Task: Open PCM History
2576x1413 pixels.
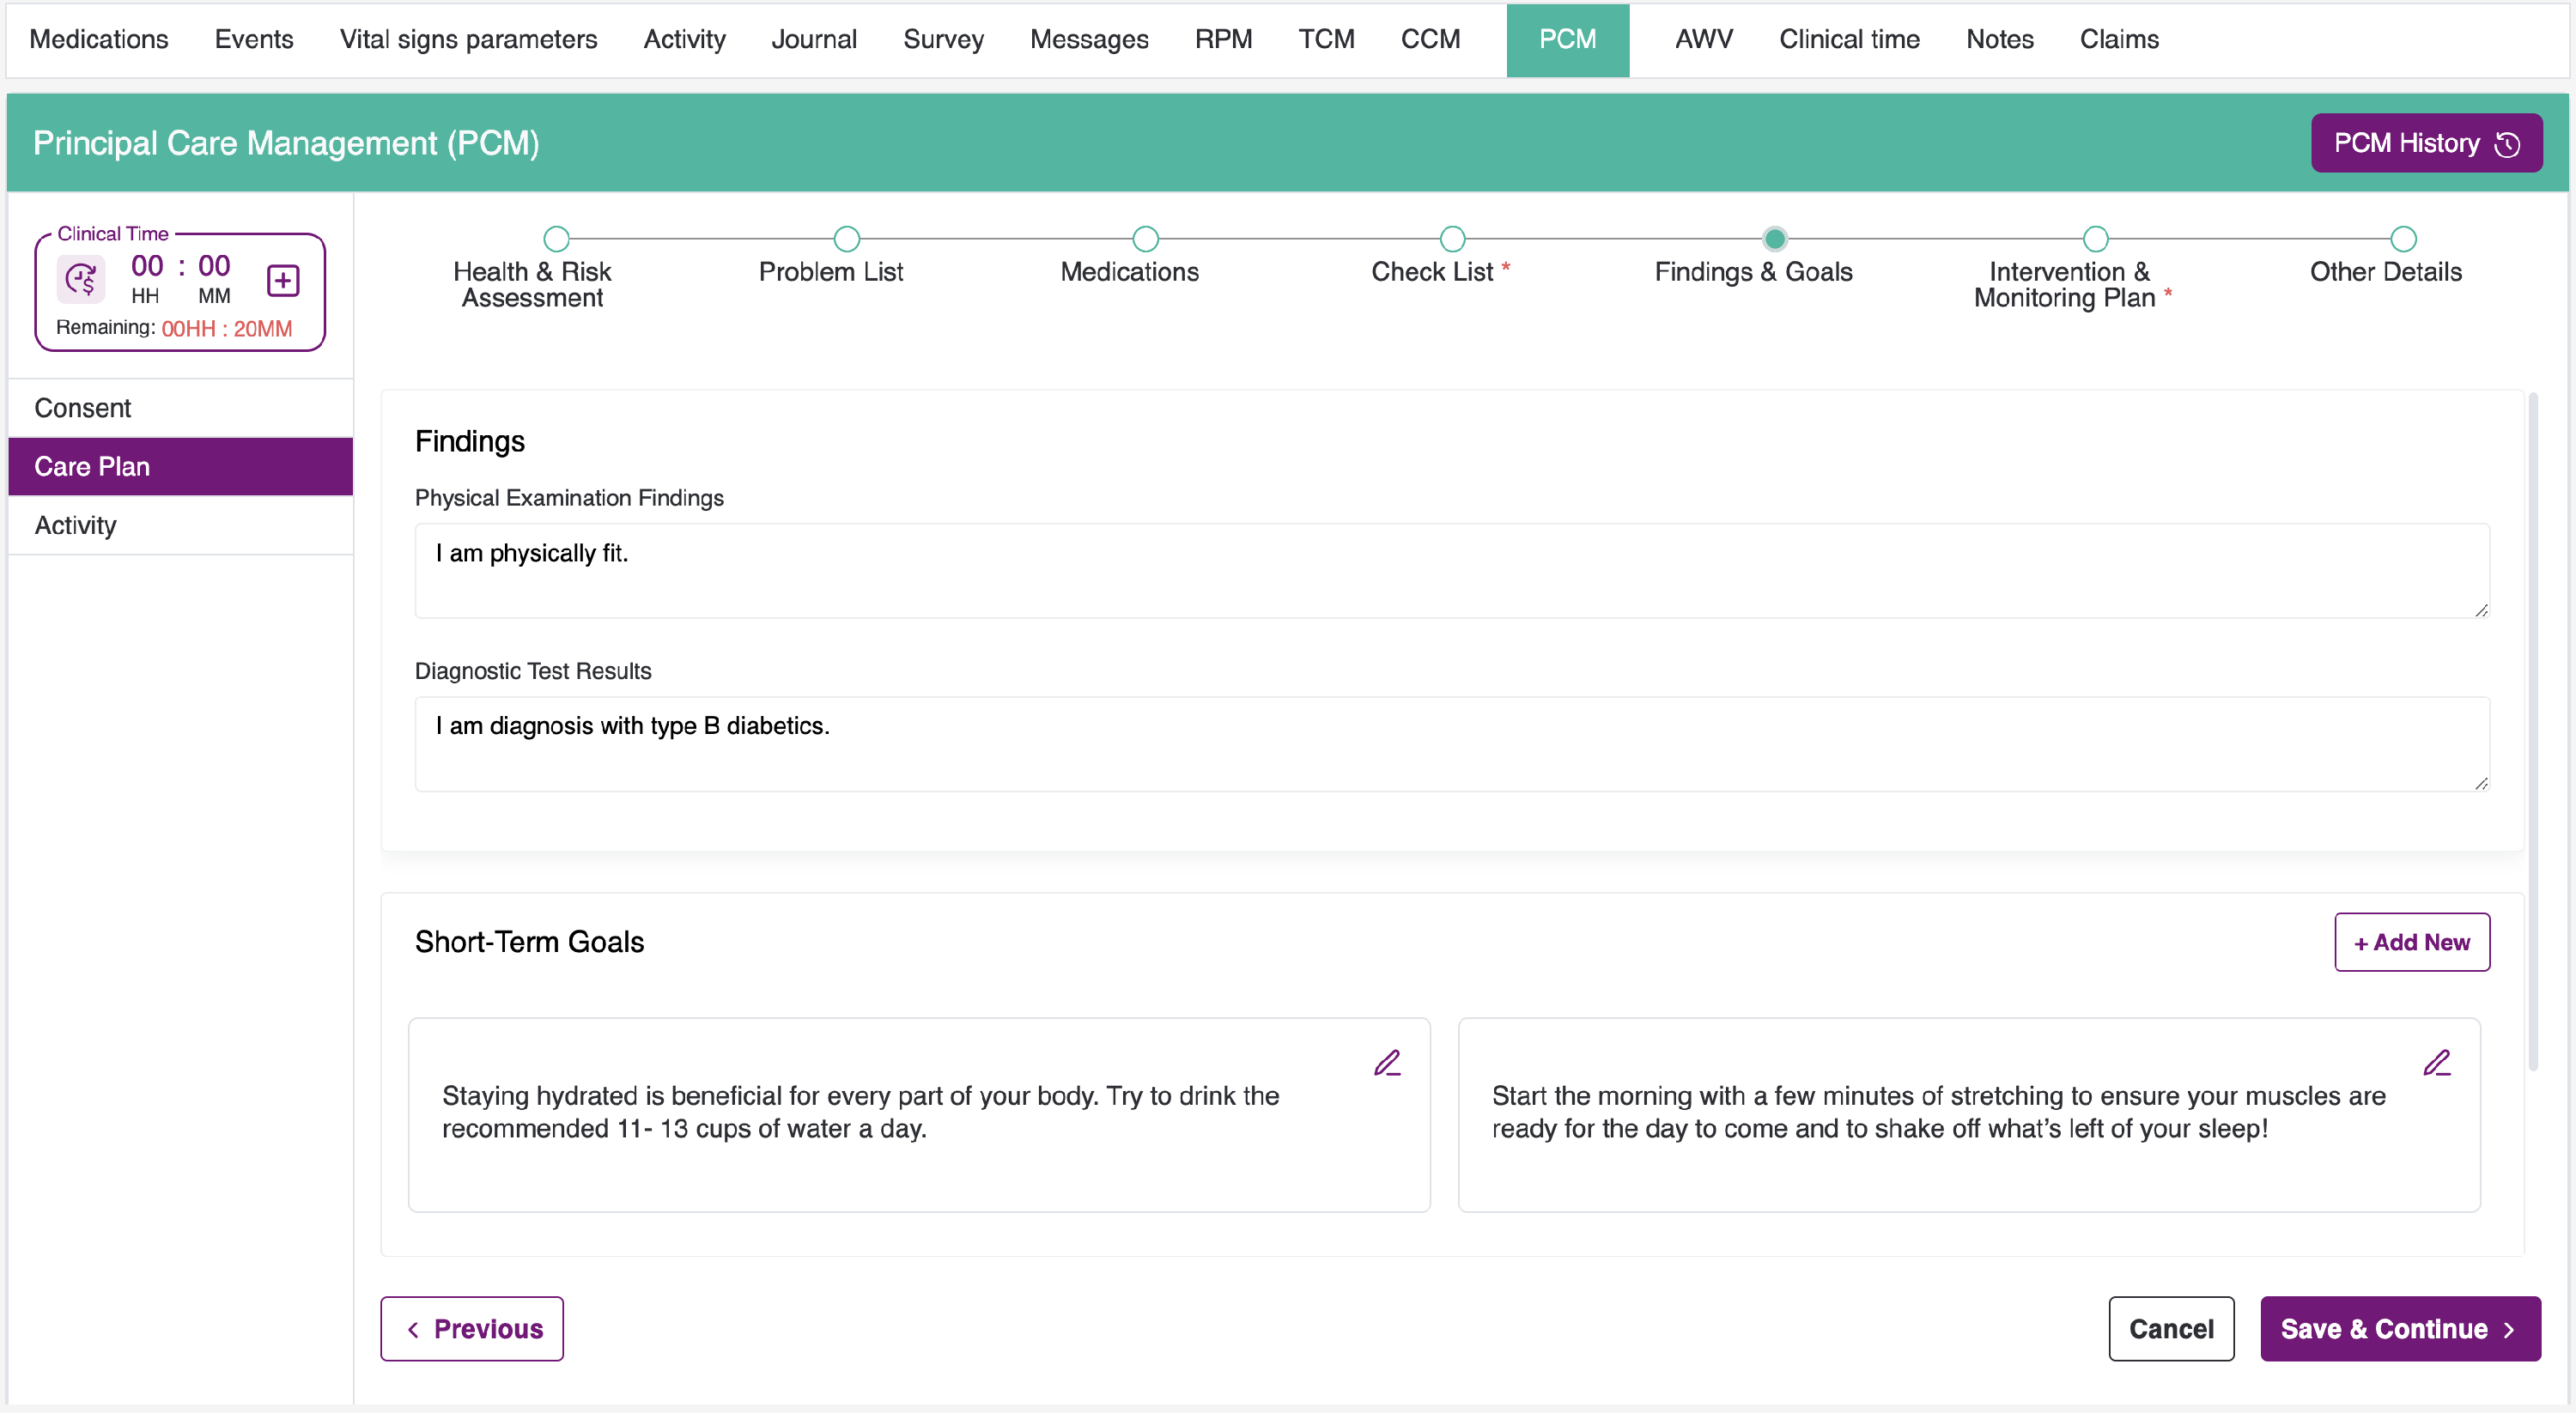Action: coord(2425,143)
